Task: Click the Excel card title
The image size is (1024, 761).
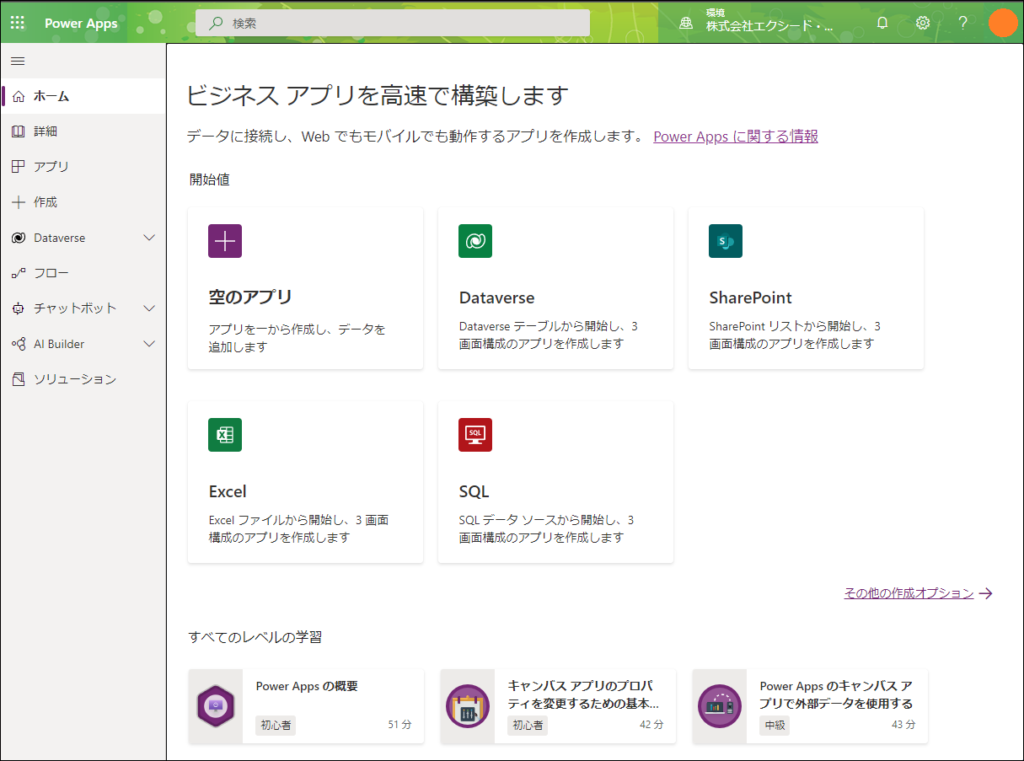Action: tap(227, 491)
